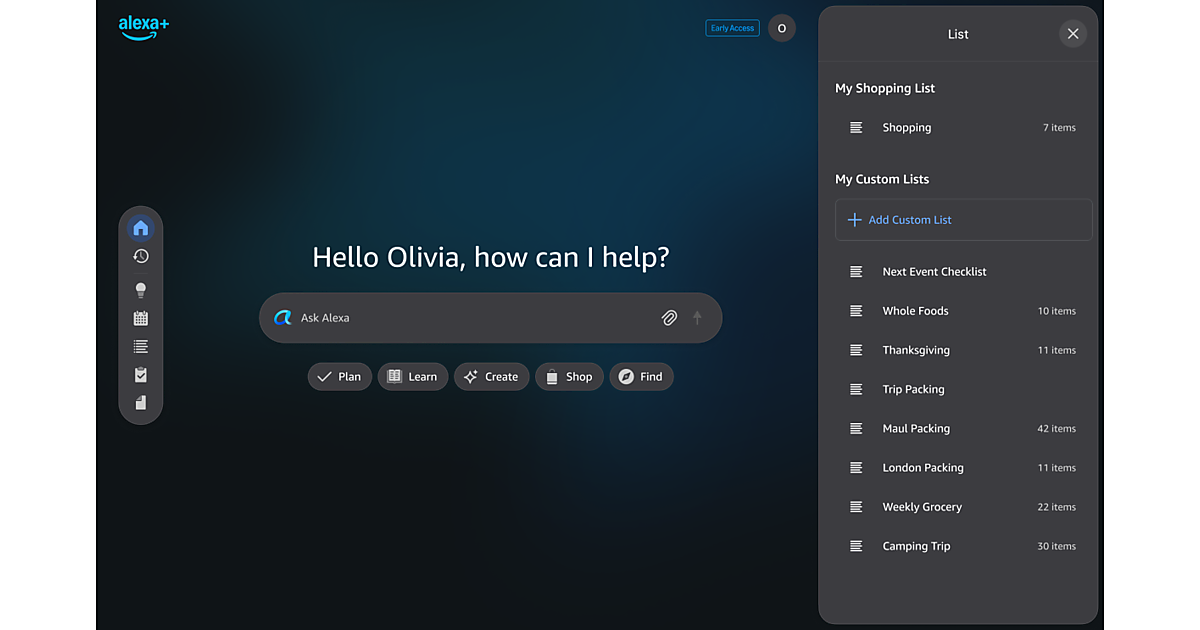Image resolution: width=1200 pixels, height=630 pixels.
Task: Select the Plan suggestion chip
Action: 340,377
